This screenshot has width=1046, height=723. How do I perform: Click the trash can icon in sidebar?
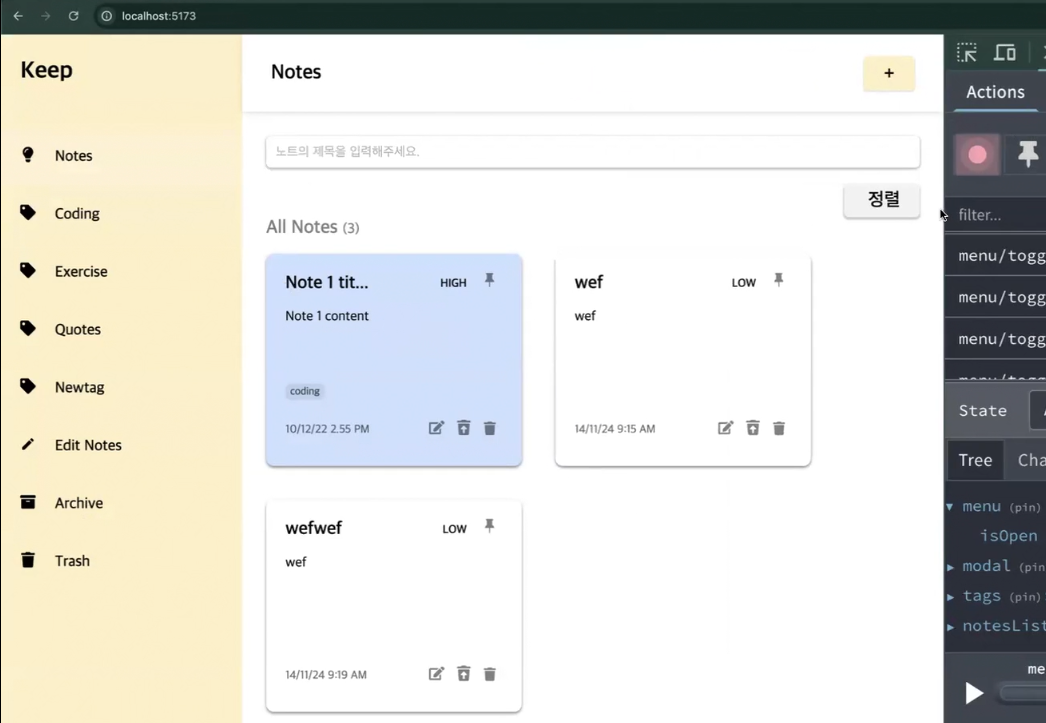tap(27, 560)
